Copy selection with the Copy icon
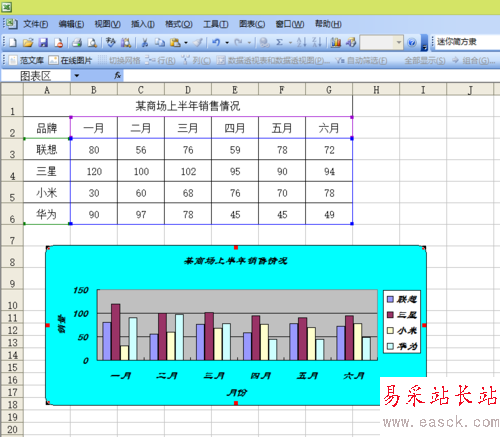 click(x=160, y=42)
